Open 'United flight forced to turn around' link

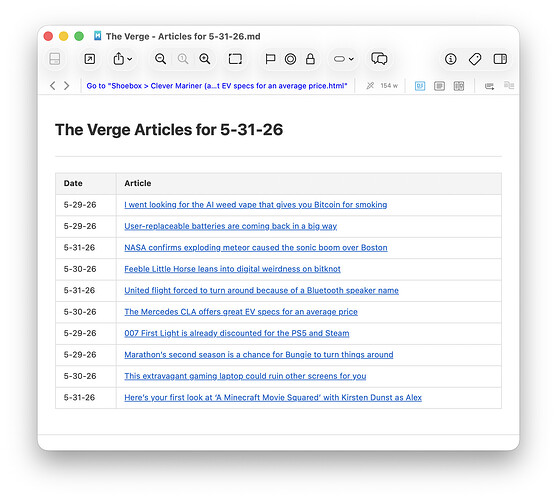tap(261, 290)
